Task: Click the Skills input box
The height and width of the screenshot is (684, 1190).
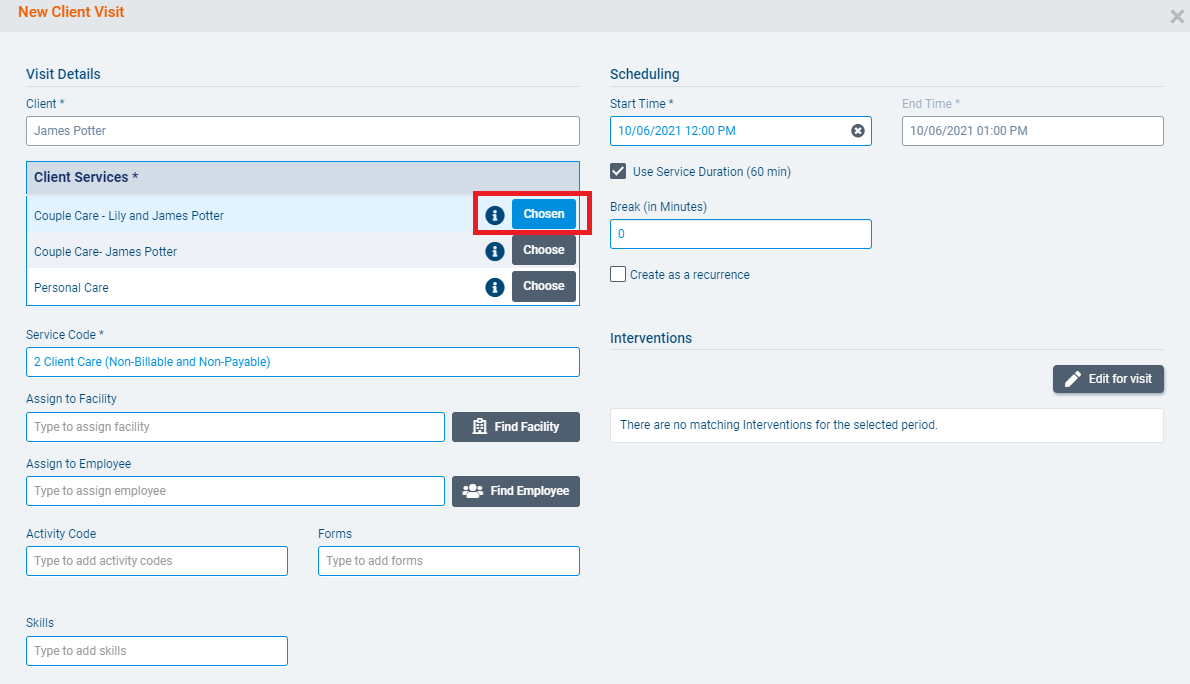Action: tap(156, 650)
